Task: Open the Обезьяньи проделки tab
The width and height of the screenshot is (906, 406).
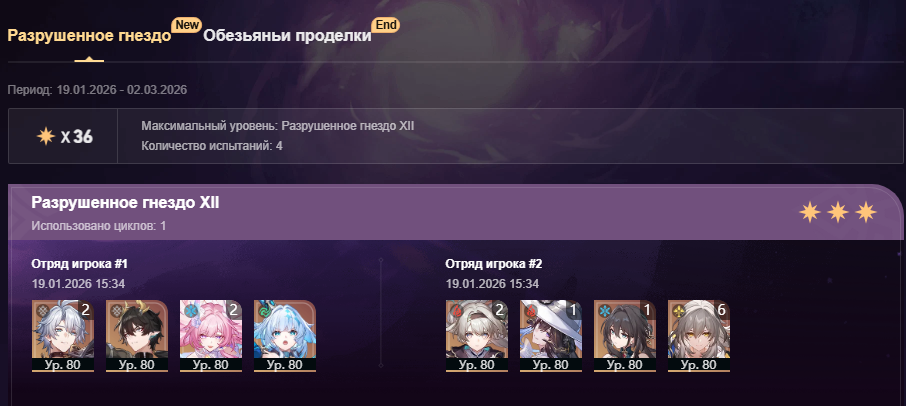Action: point(287,36)
